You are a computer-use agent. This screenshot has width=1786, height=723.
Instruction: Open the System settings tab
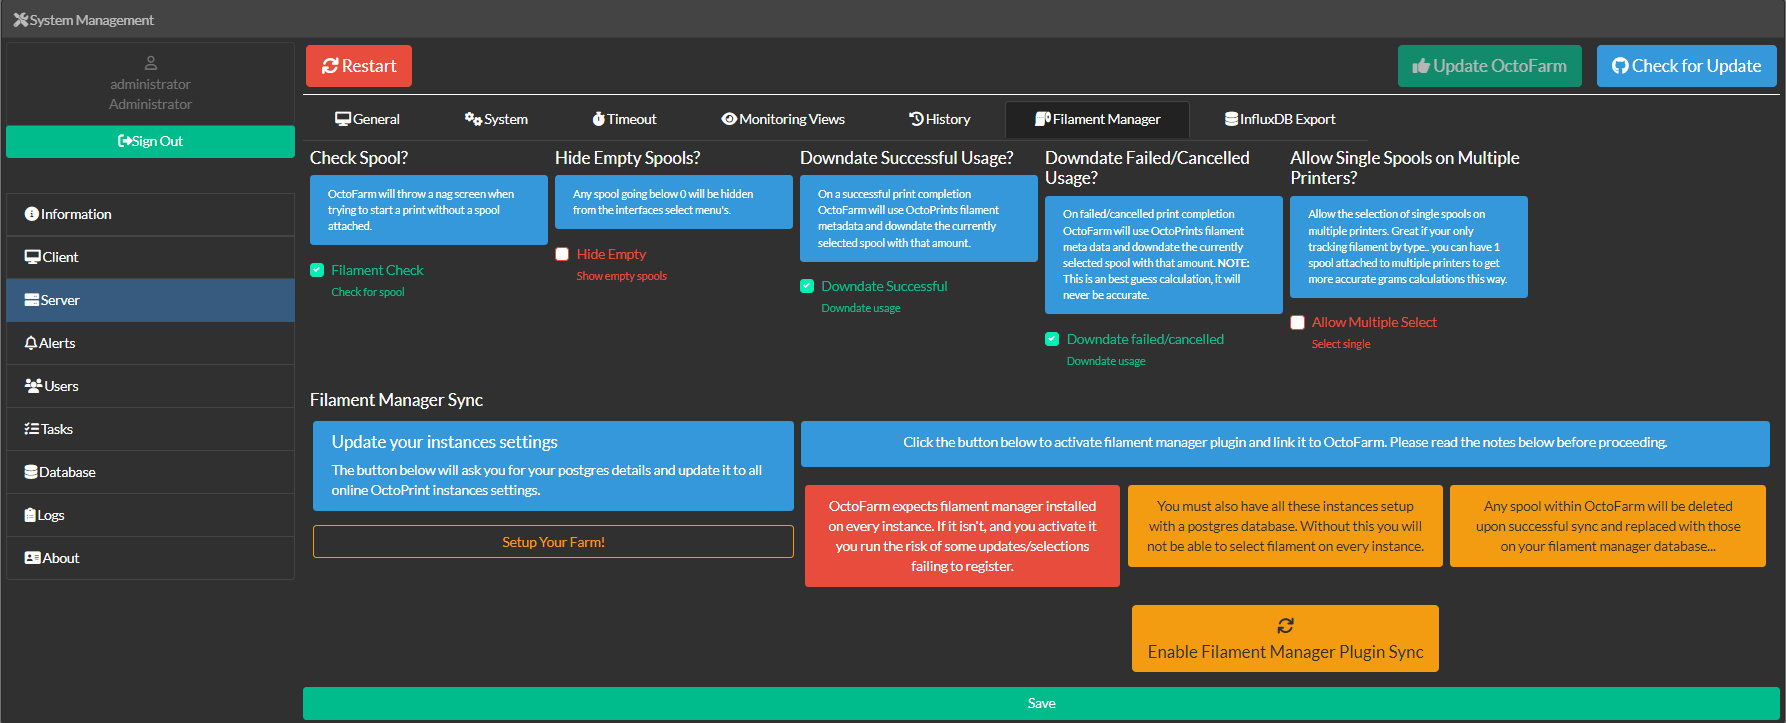(x=496, y=119)
